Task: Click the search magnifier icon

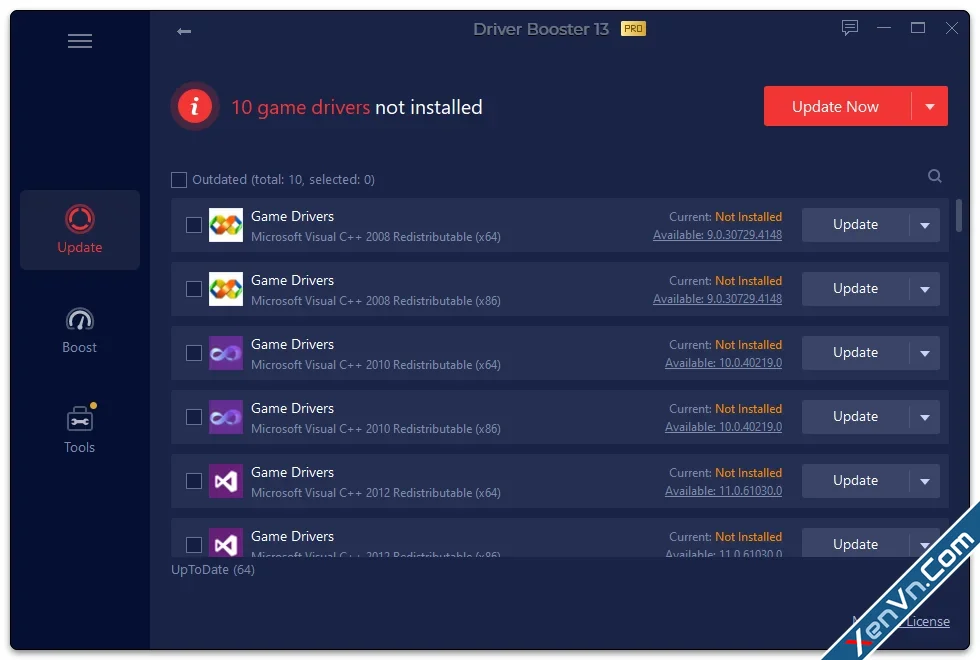Action: [x=934, y=176]
